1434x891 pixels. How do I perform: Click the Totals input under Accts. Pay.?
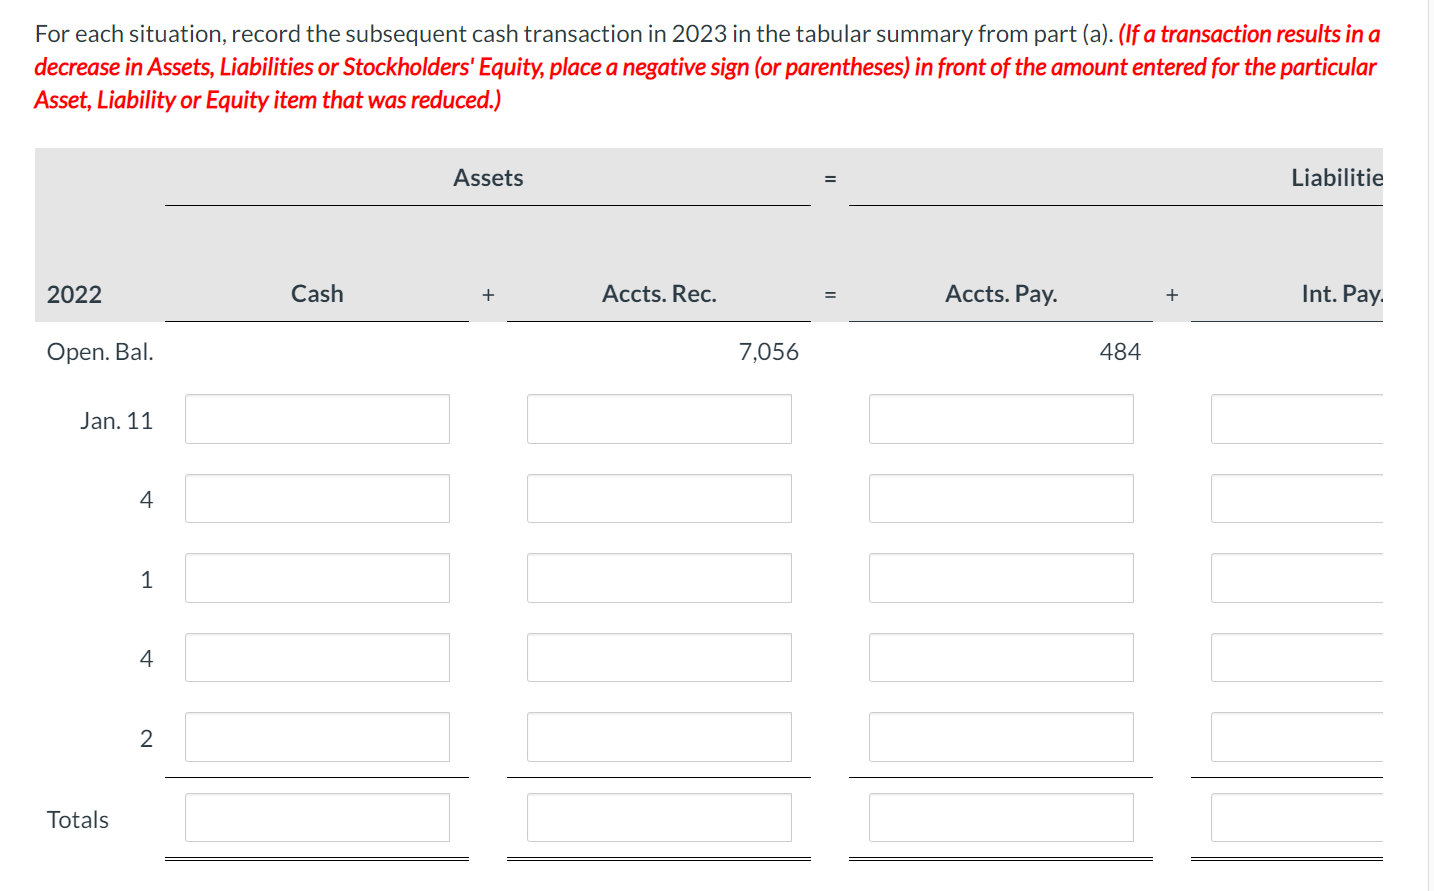click(1001, 817)
